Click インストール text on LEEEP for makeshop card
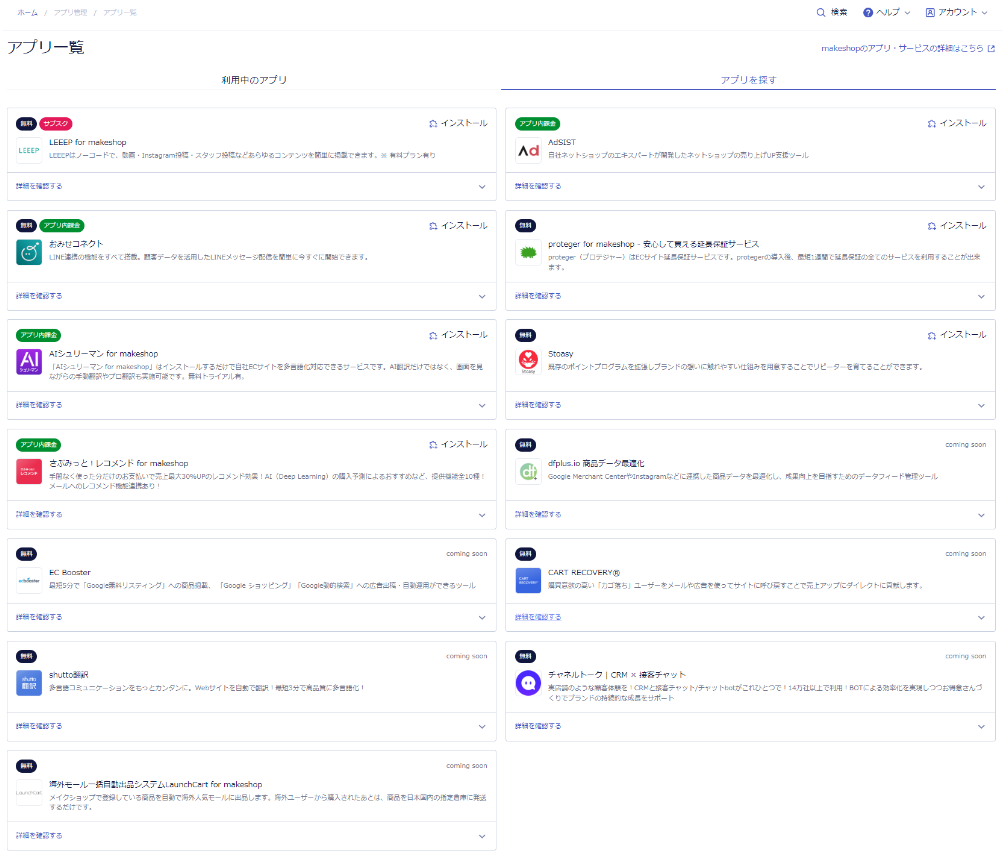Image resolution: width=1003 pixels, height=854 pixels. 464,123
